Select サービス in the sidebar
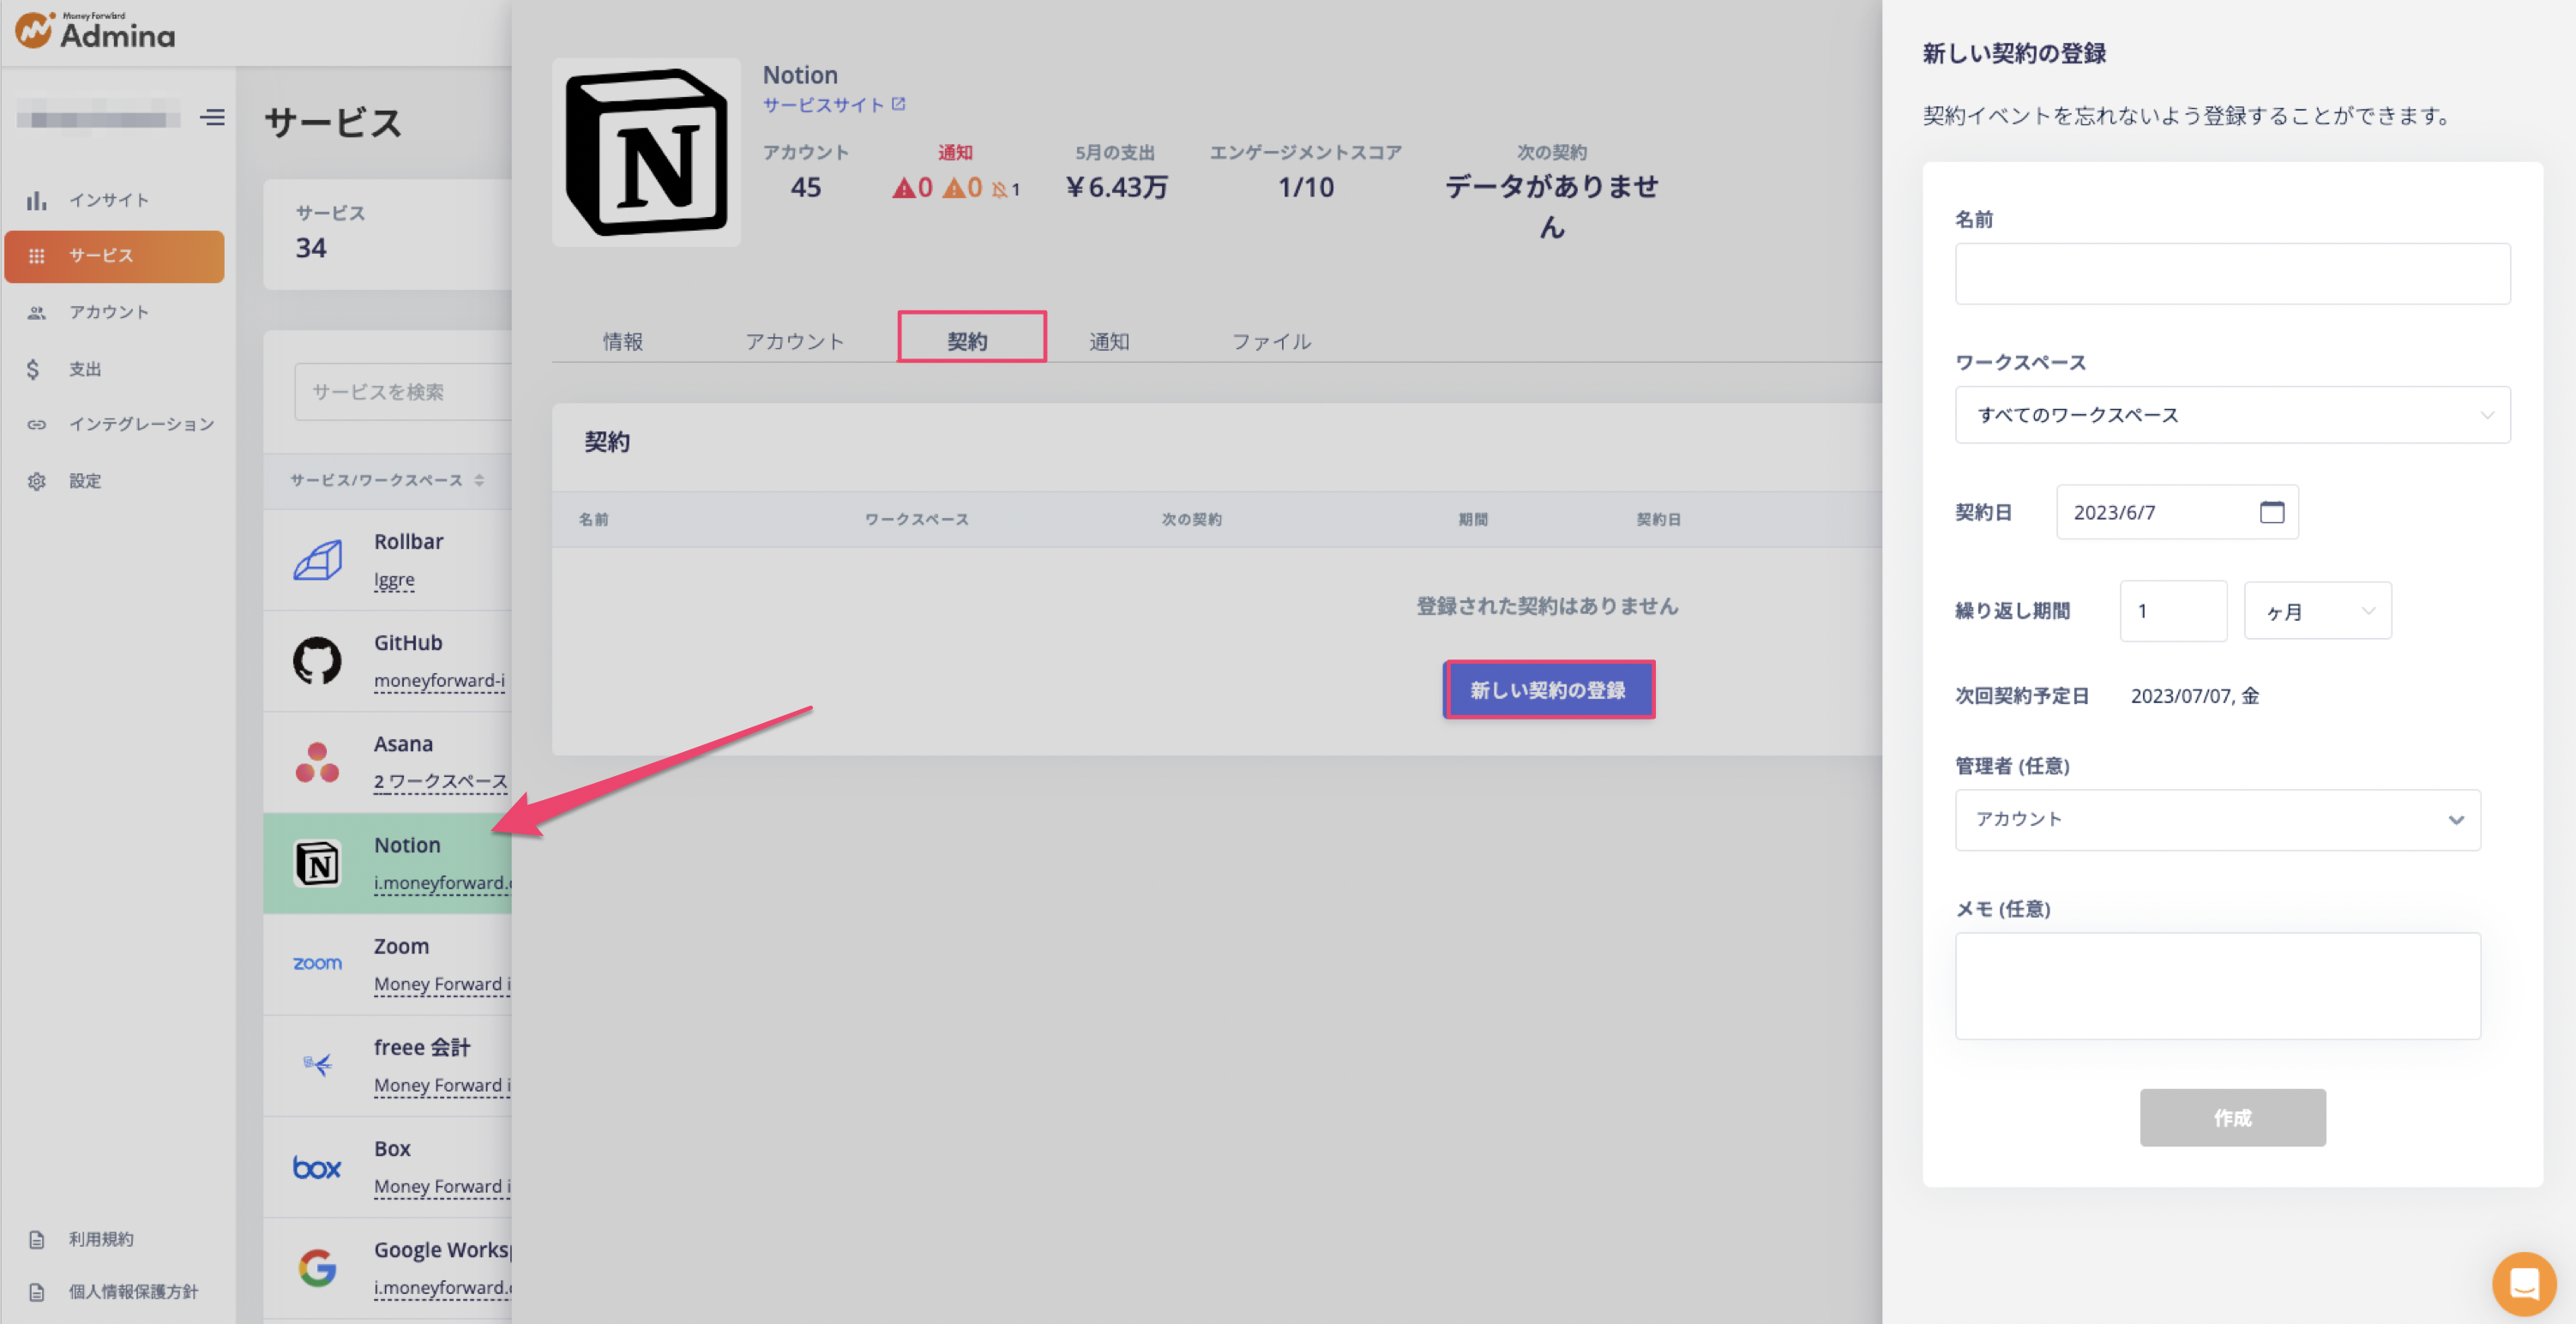The width and height of the screenshot is (2576, 1324). 114,256
